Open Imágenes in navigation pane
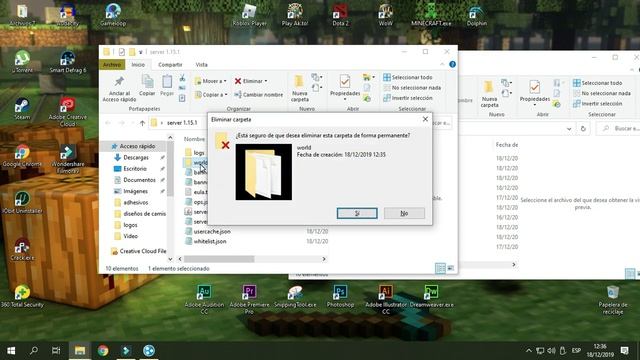This screenshot has width=640, height=360. click(136, 191)
